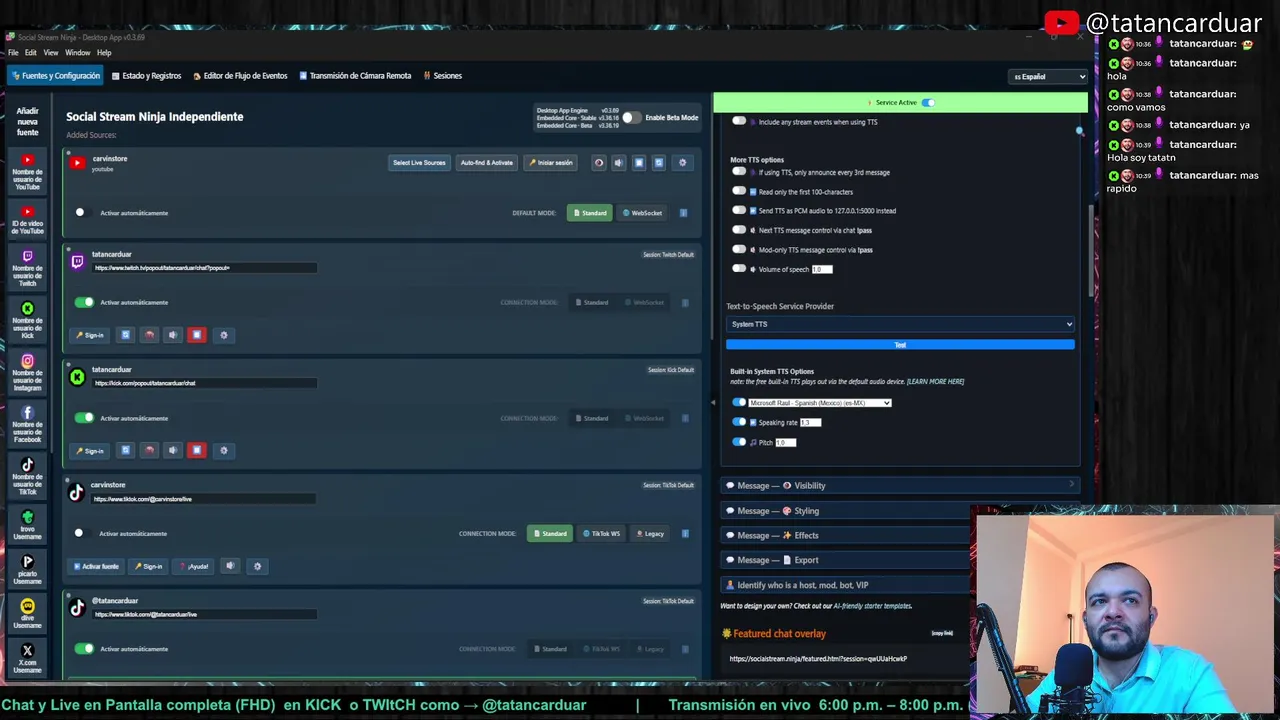
Task: Open the Edit menu
Action: click(31, 52)
